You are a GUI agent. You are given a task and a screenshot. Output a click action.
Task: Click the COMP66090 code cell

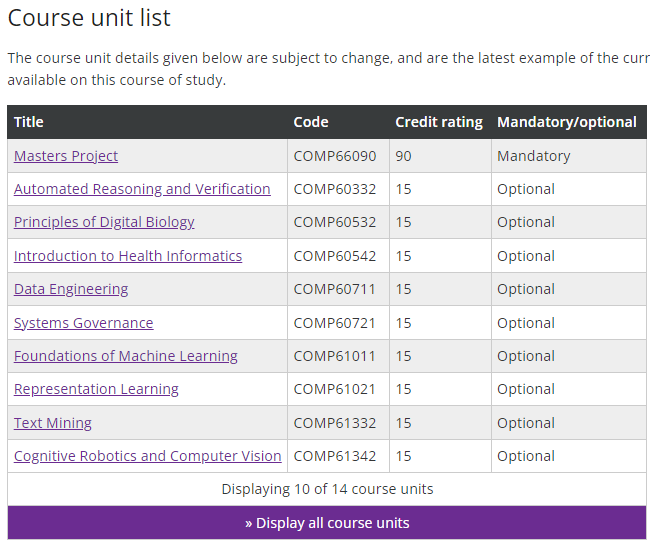point(335,156)
